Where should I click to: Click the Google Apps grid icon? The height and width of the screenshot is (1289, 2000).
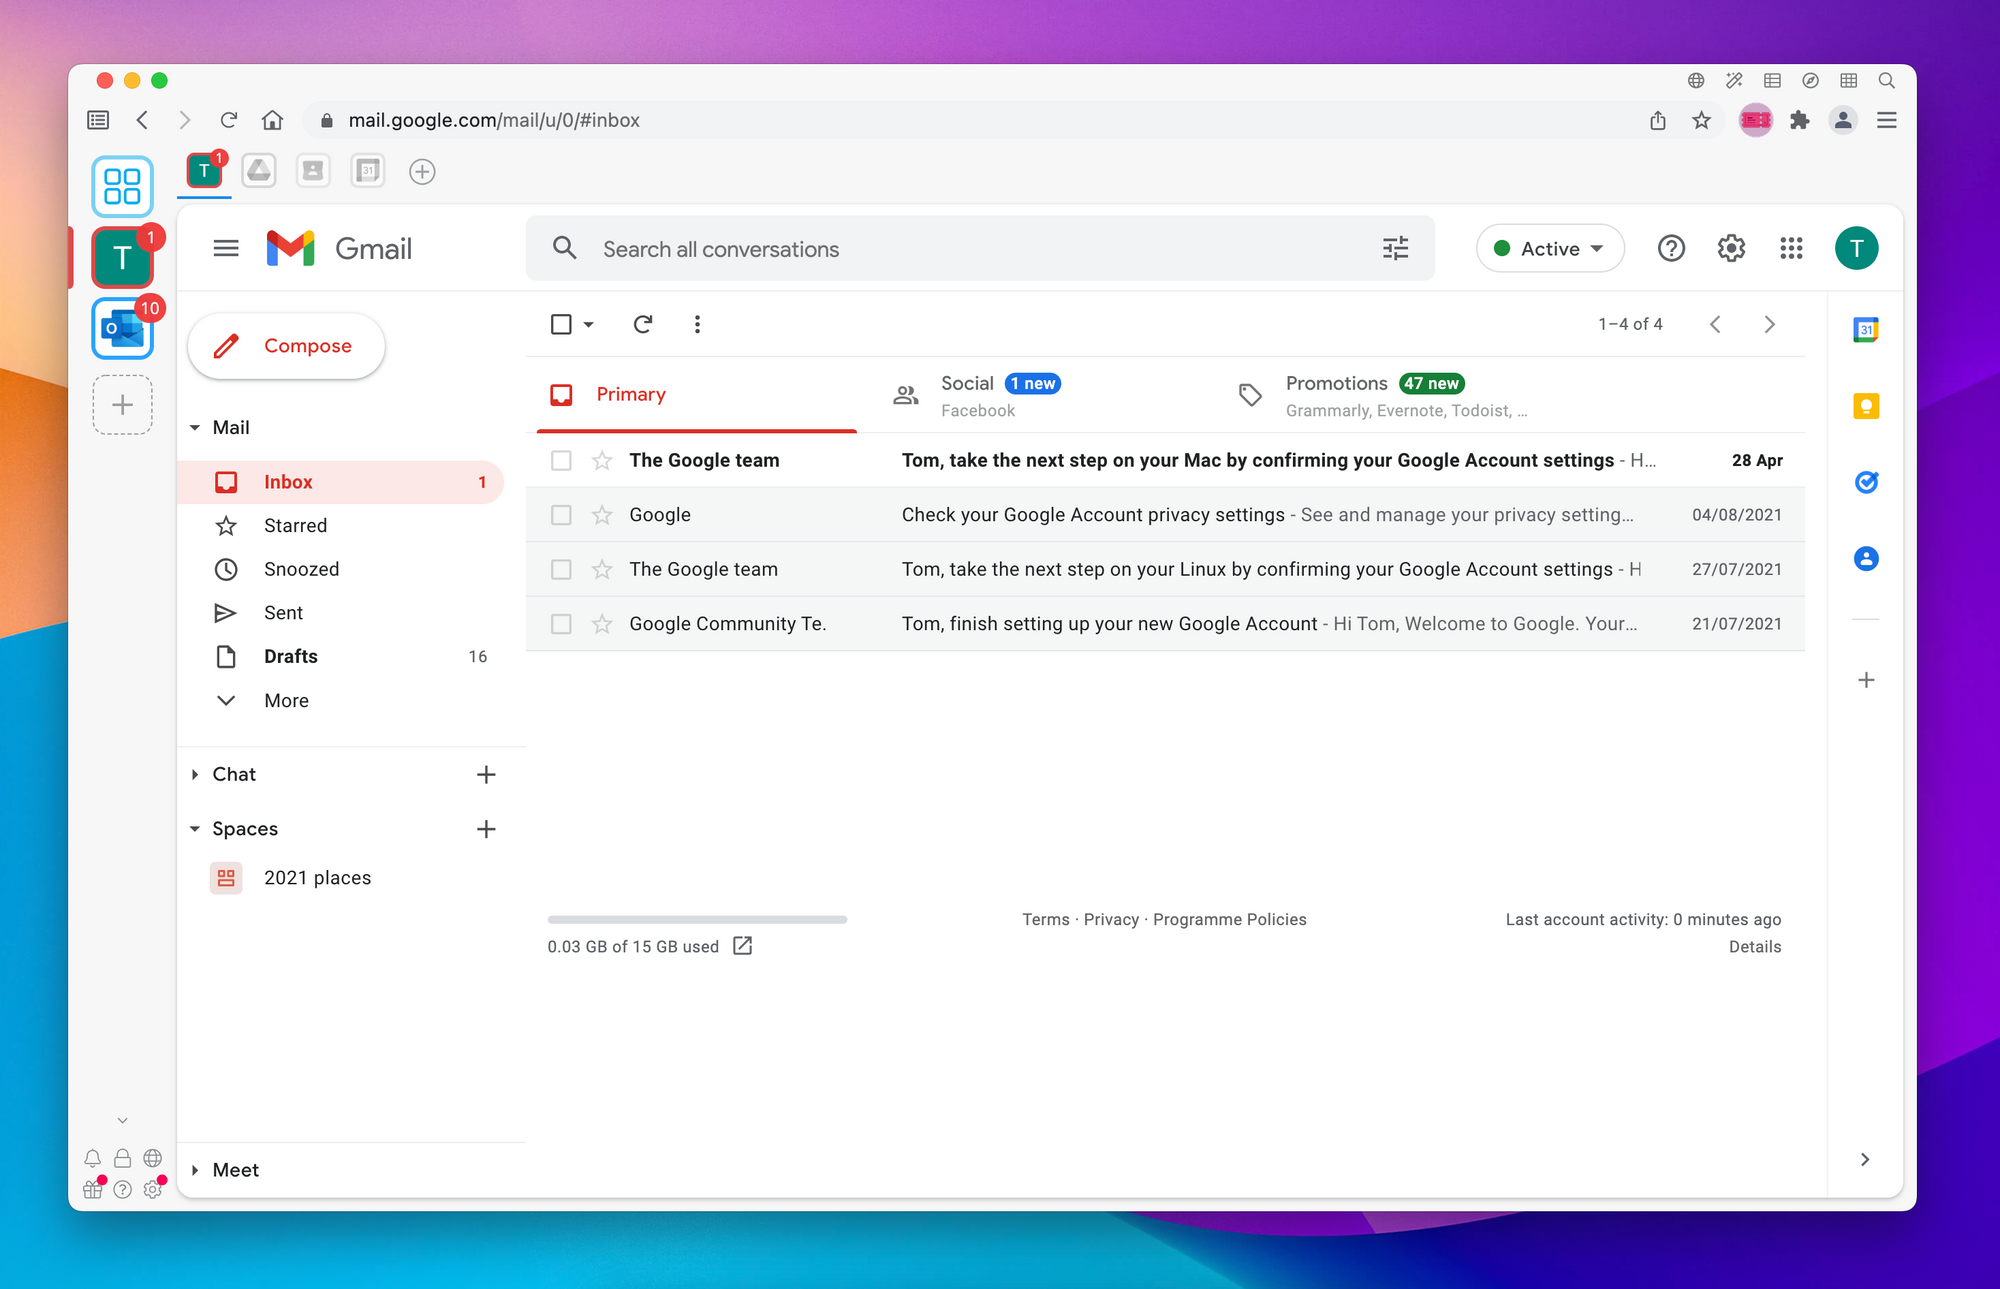click(1792, 248)
